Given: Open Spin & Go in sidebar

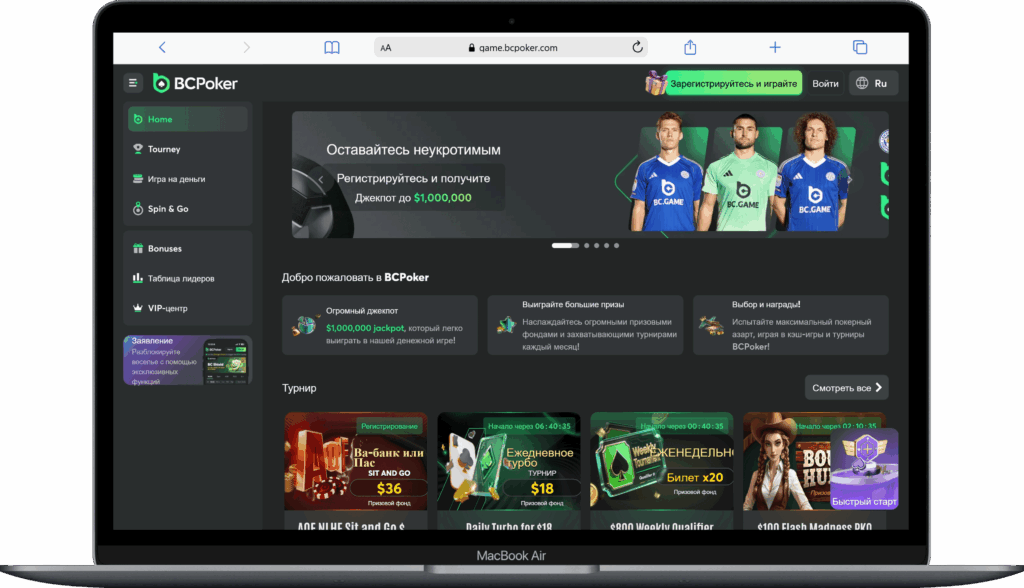Looking at the screenshot, I should click(x=168, y=209).
